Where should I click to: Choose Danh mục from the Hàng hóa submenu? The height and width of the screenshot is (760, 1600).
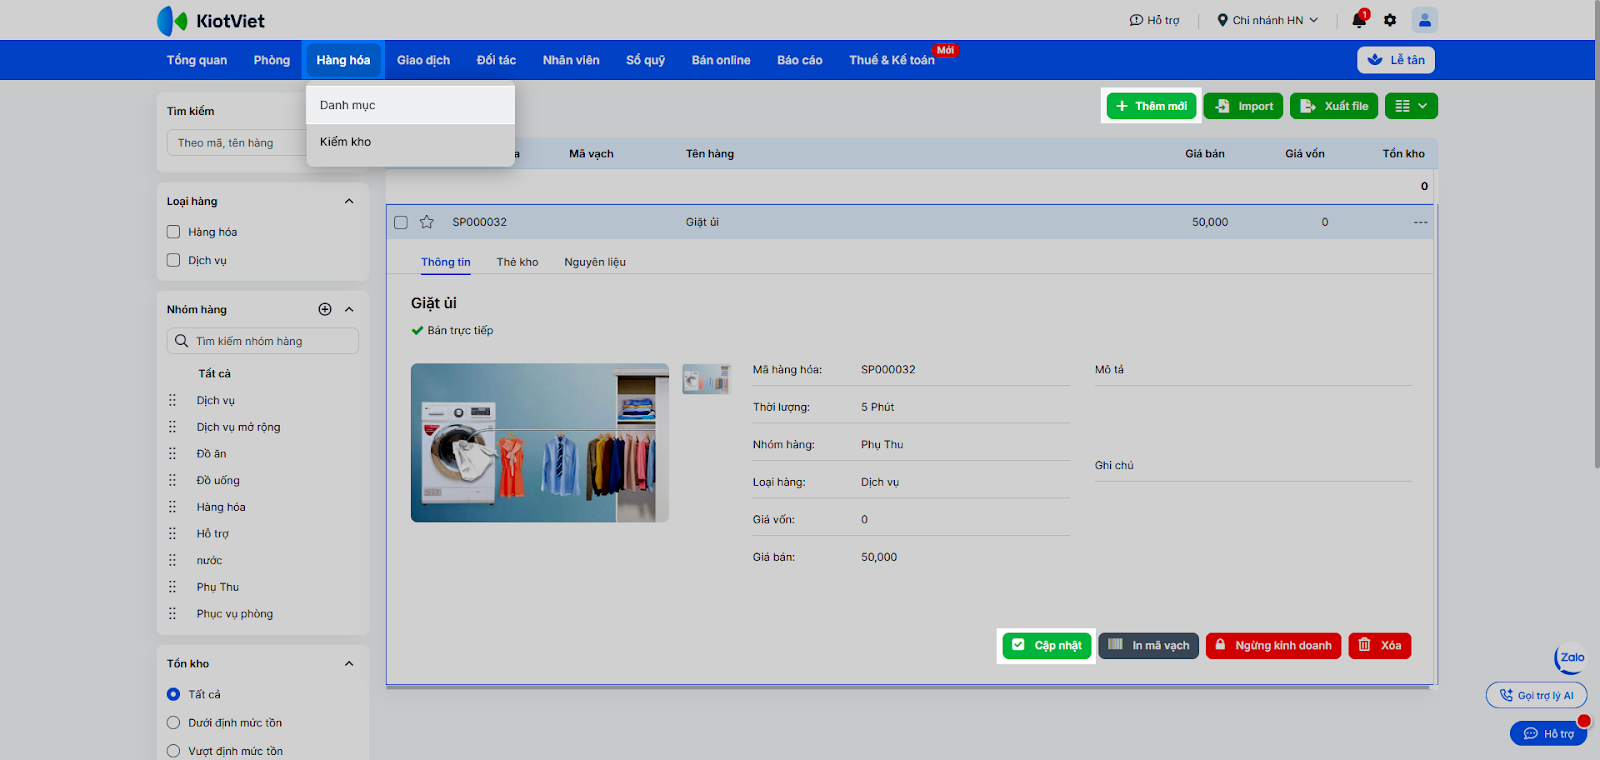click(410, 105)
